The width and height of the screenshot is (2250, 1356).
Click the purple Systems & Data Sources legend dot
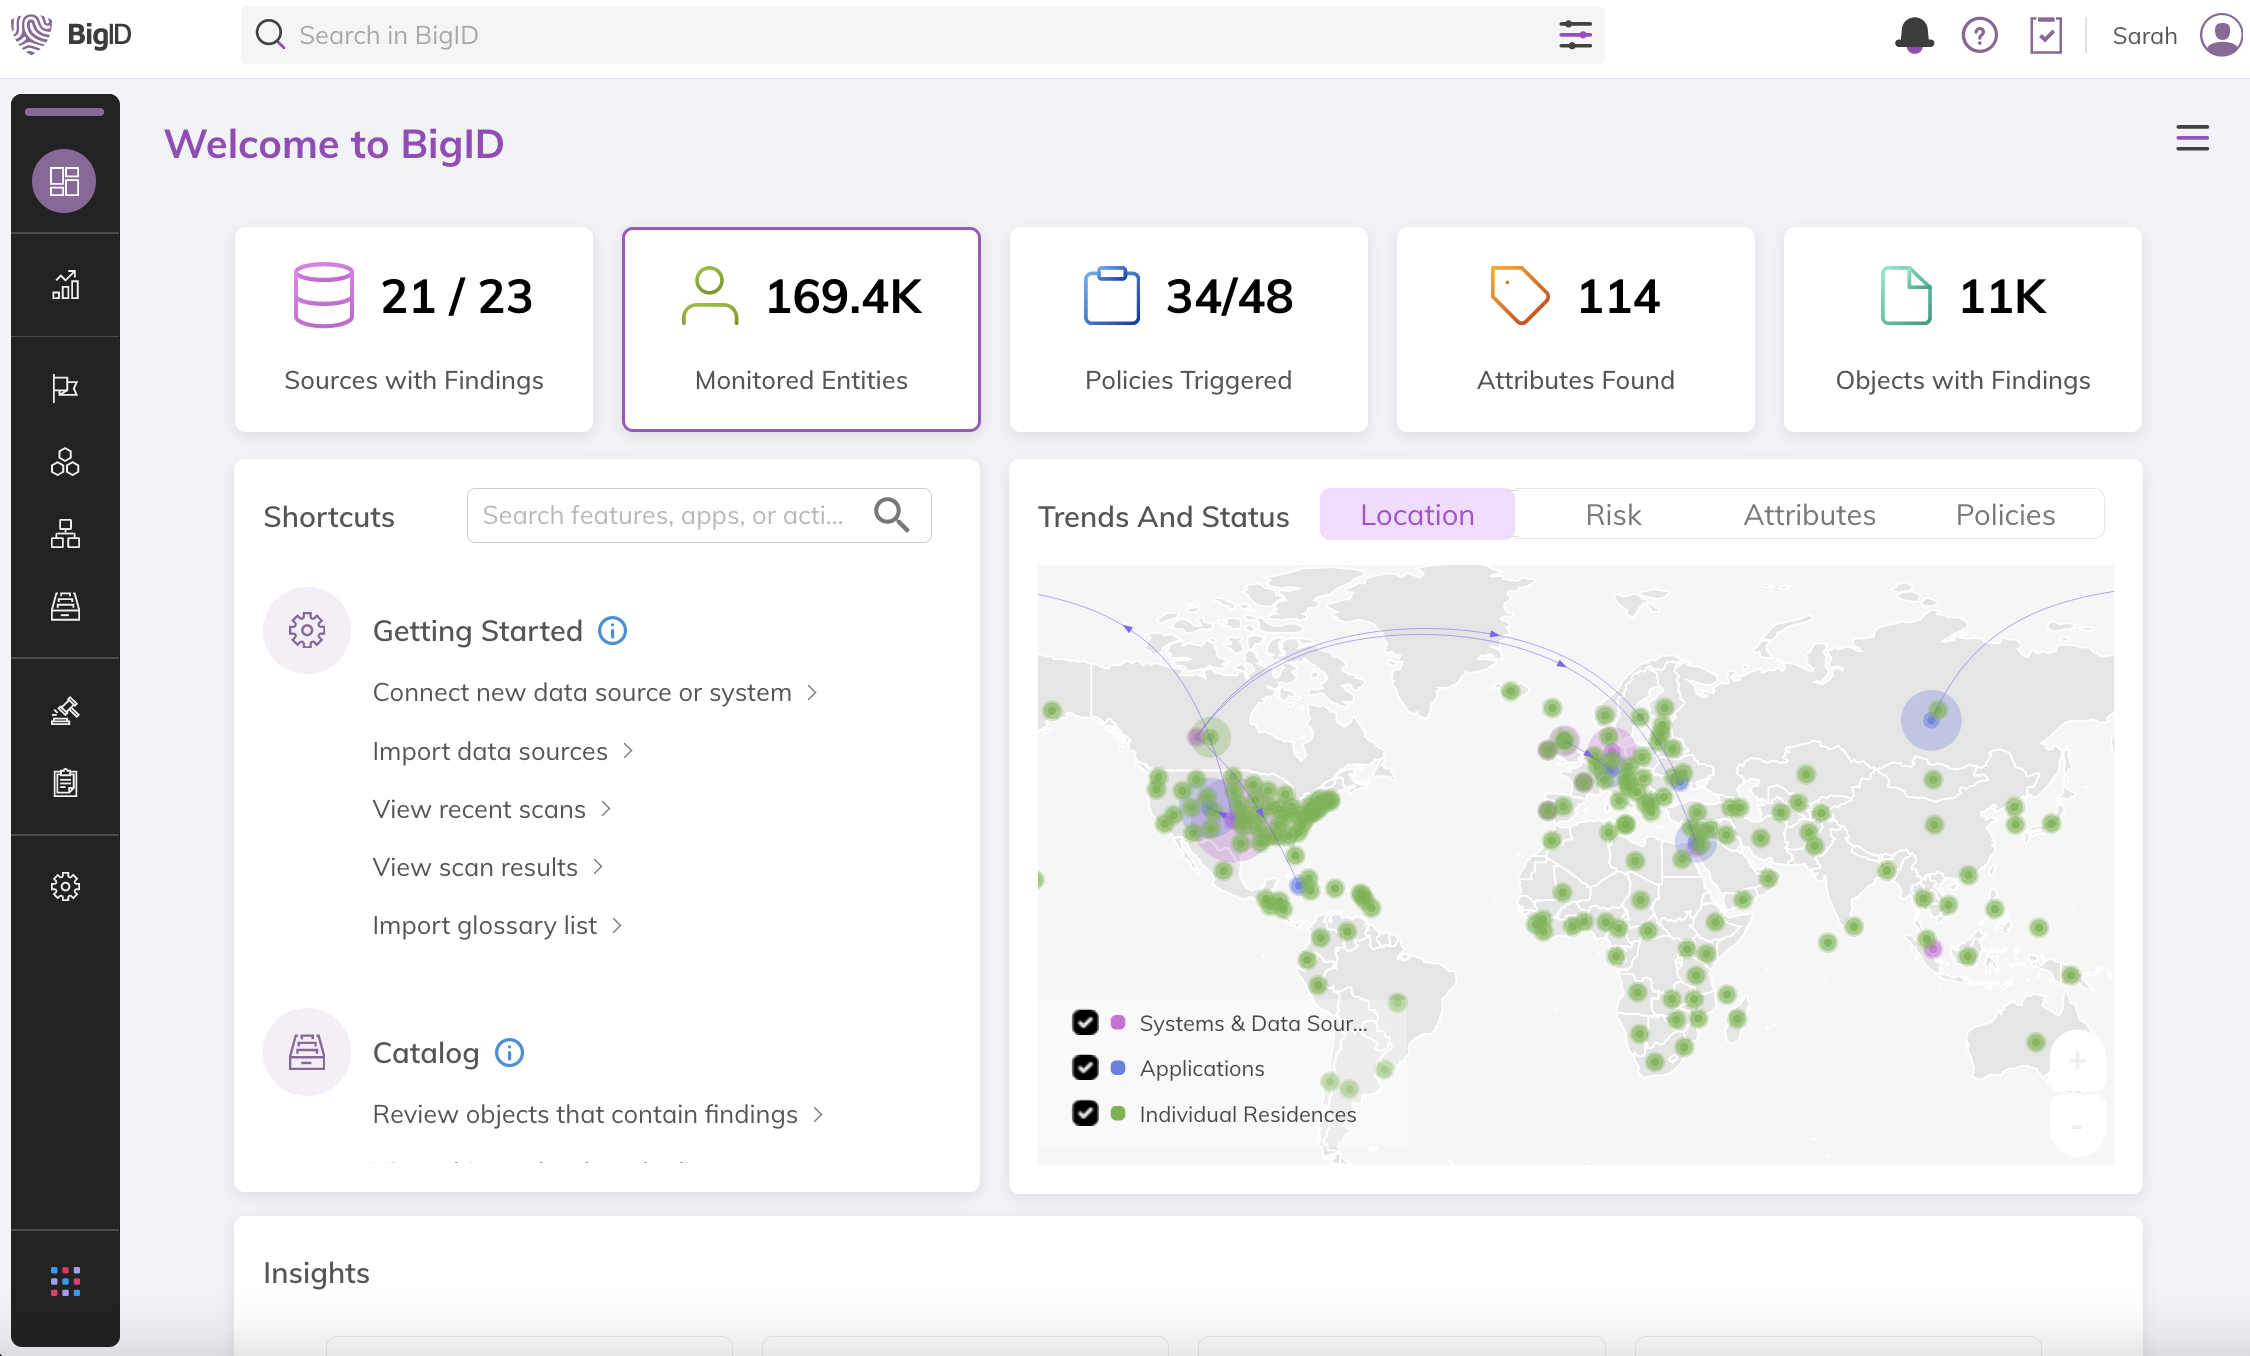tap(1118, 1022)
